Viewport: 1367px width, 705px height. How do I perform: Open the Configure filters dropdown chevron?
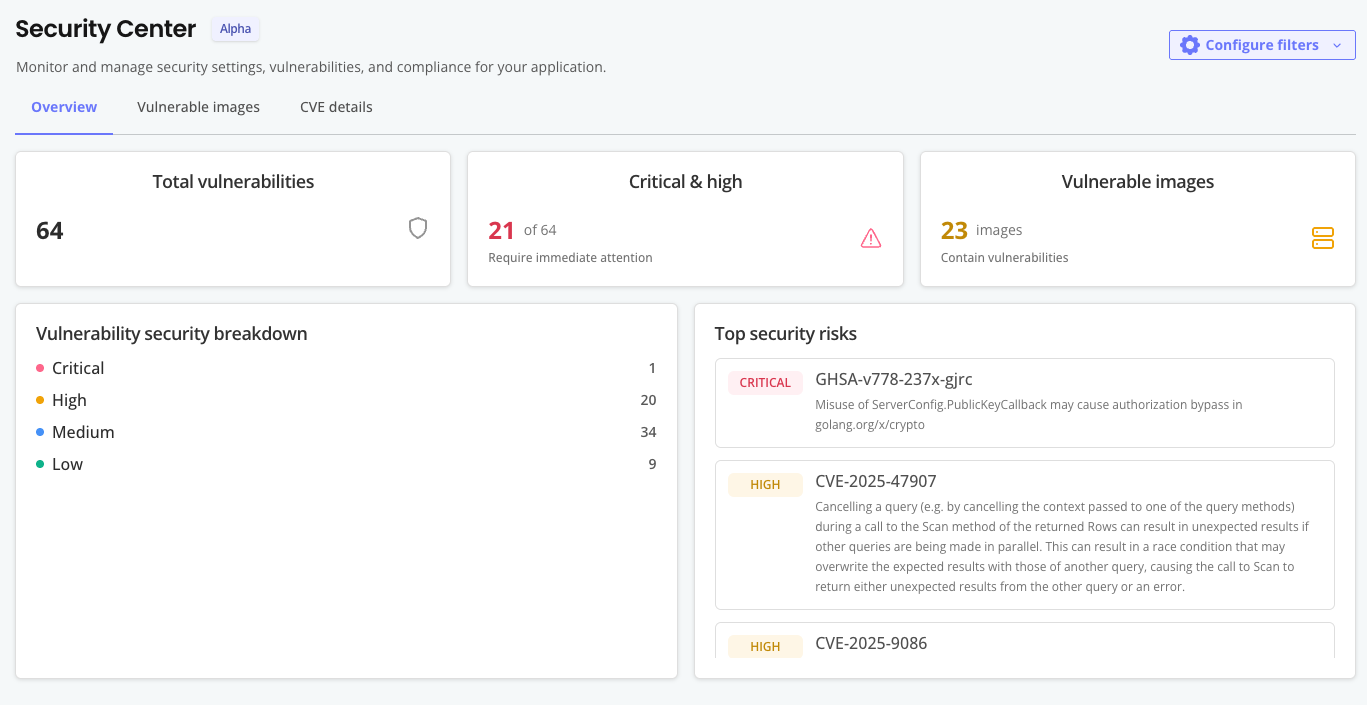(1338, 45)
